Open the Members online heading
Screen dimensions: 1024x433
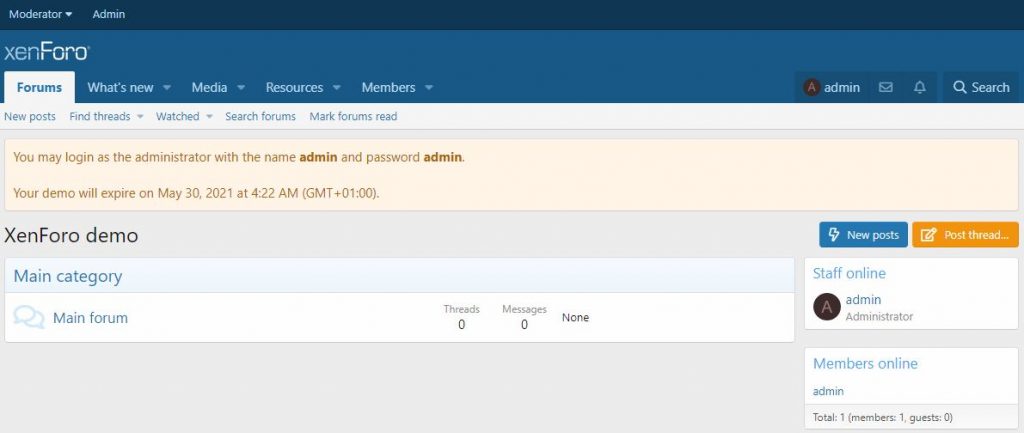tap(865, 363)
